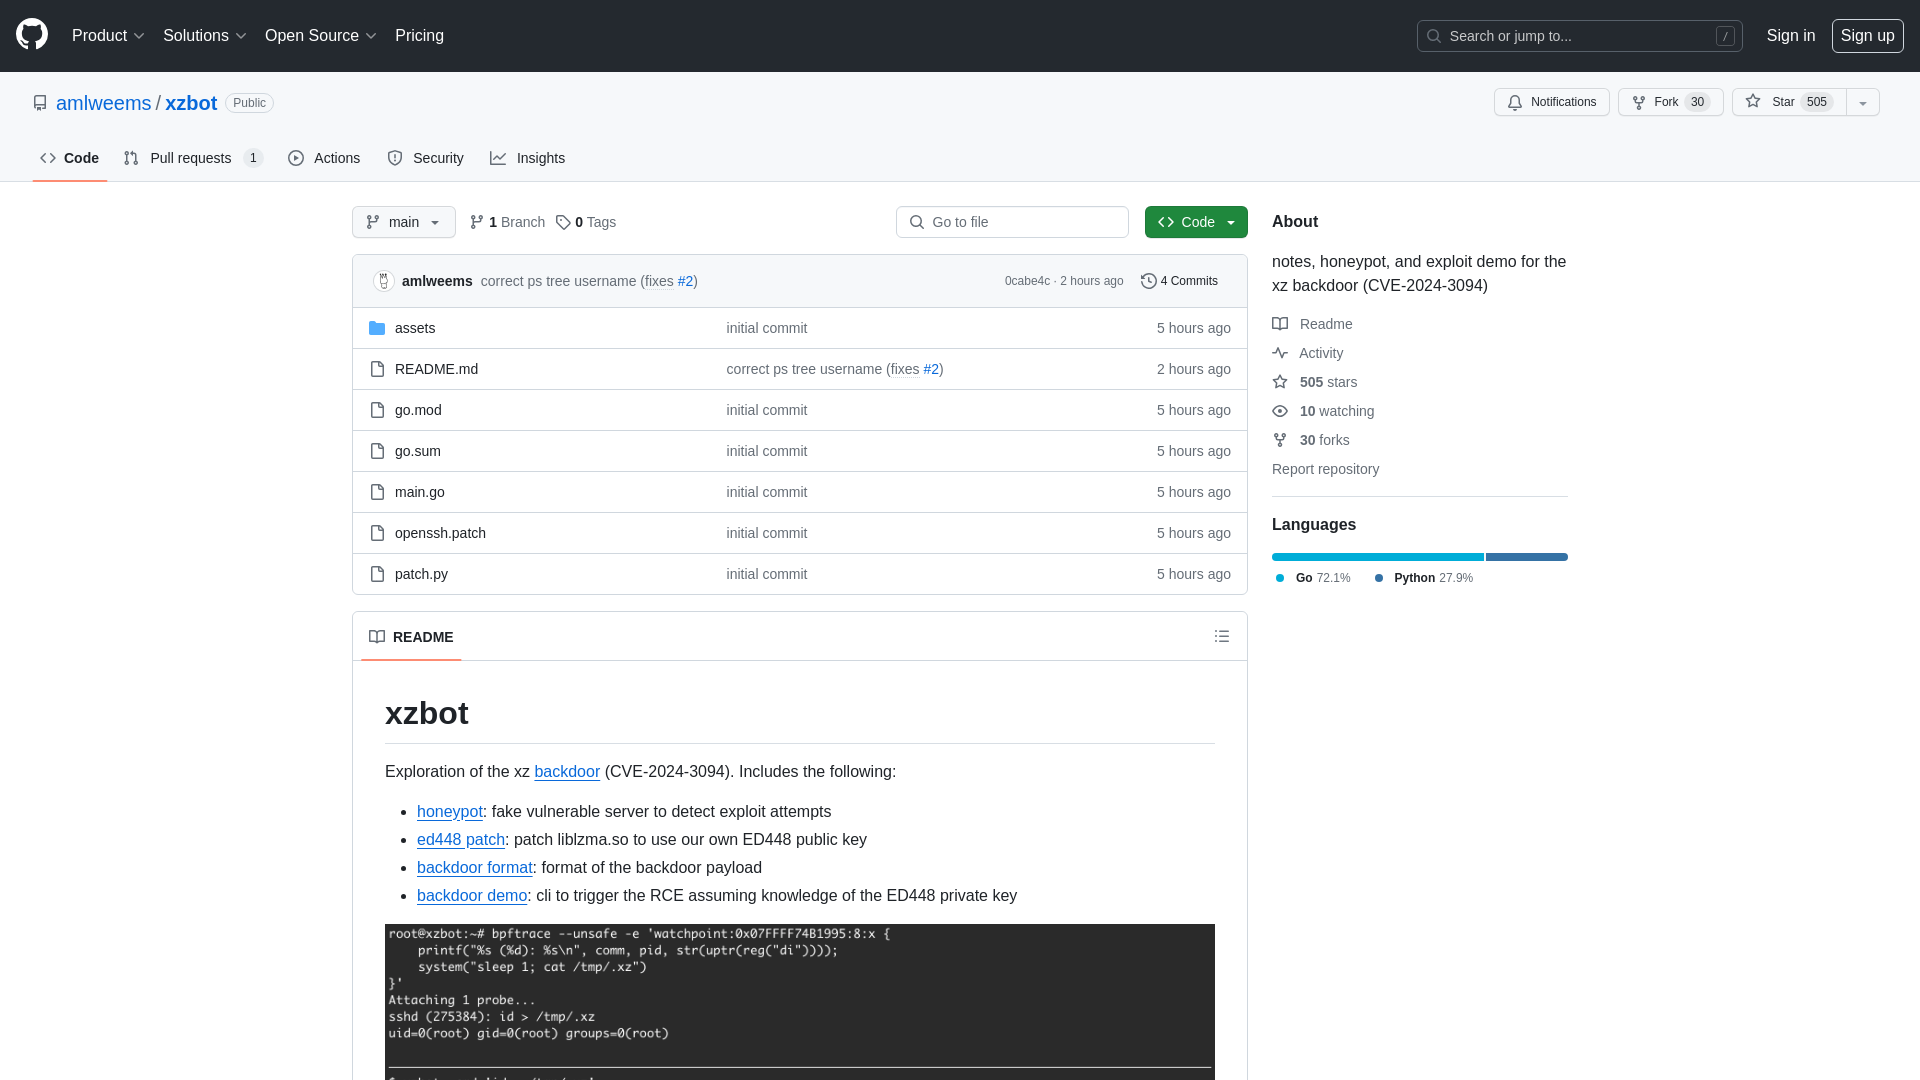Open the bpftrace terminal screenshot image

pos(800,1002)
